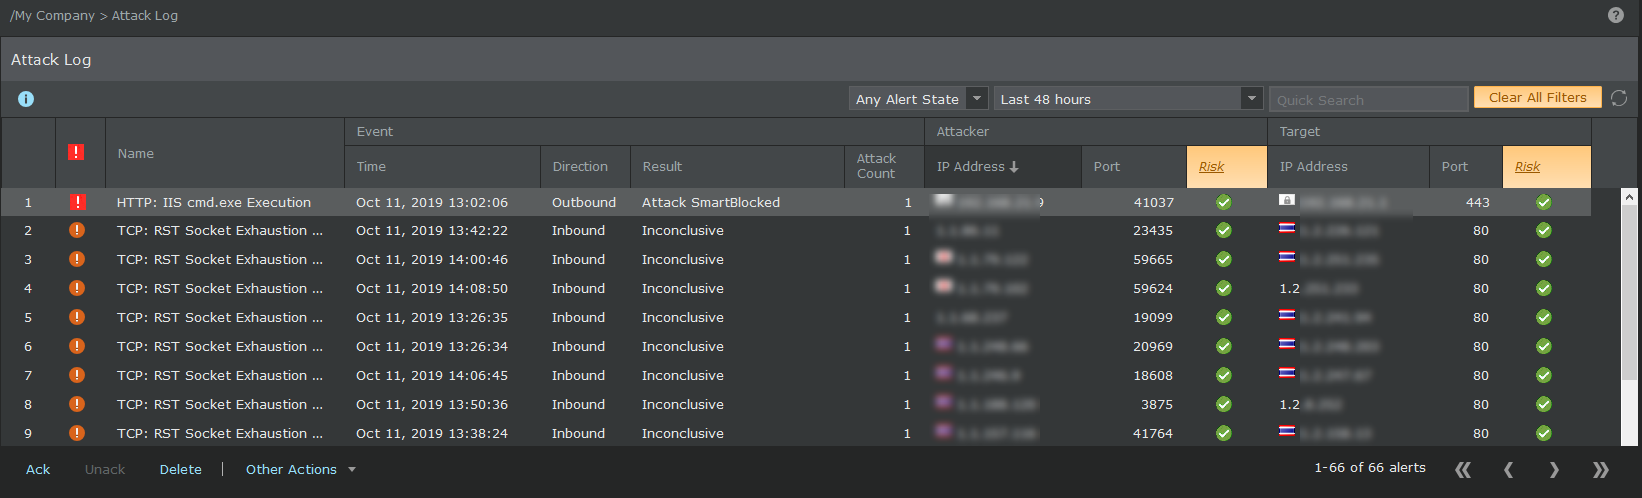Click attacker port value 3875
The height and width of the screenshot is (498, 1642).
(x=1156, y=404)
